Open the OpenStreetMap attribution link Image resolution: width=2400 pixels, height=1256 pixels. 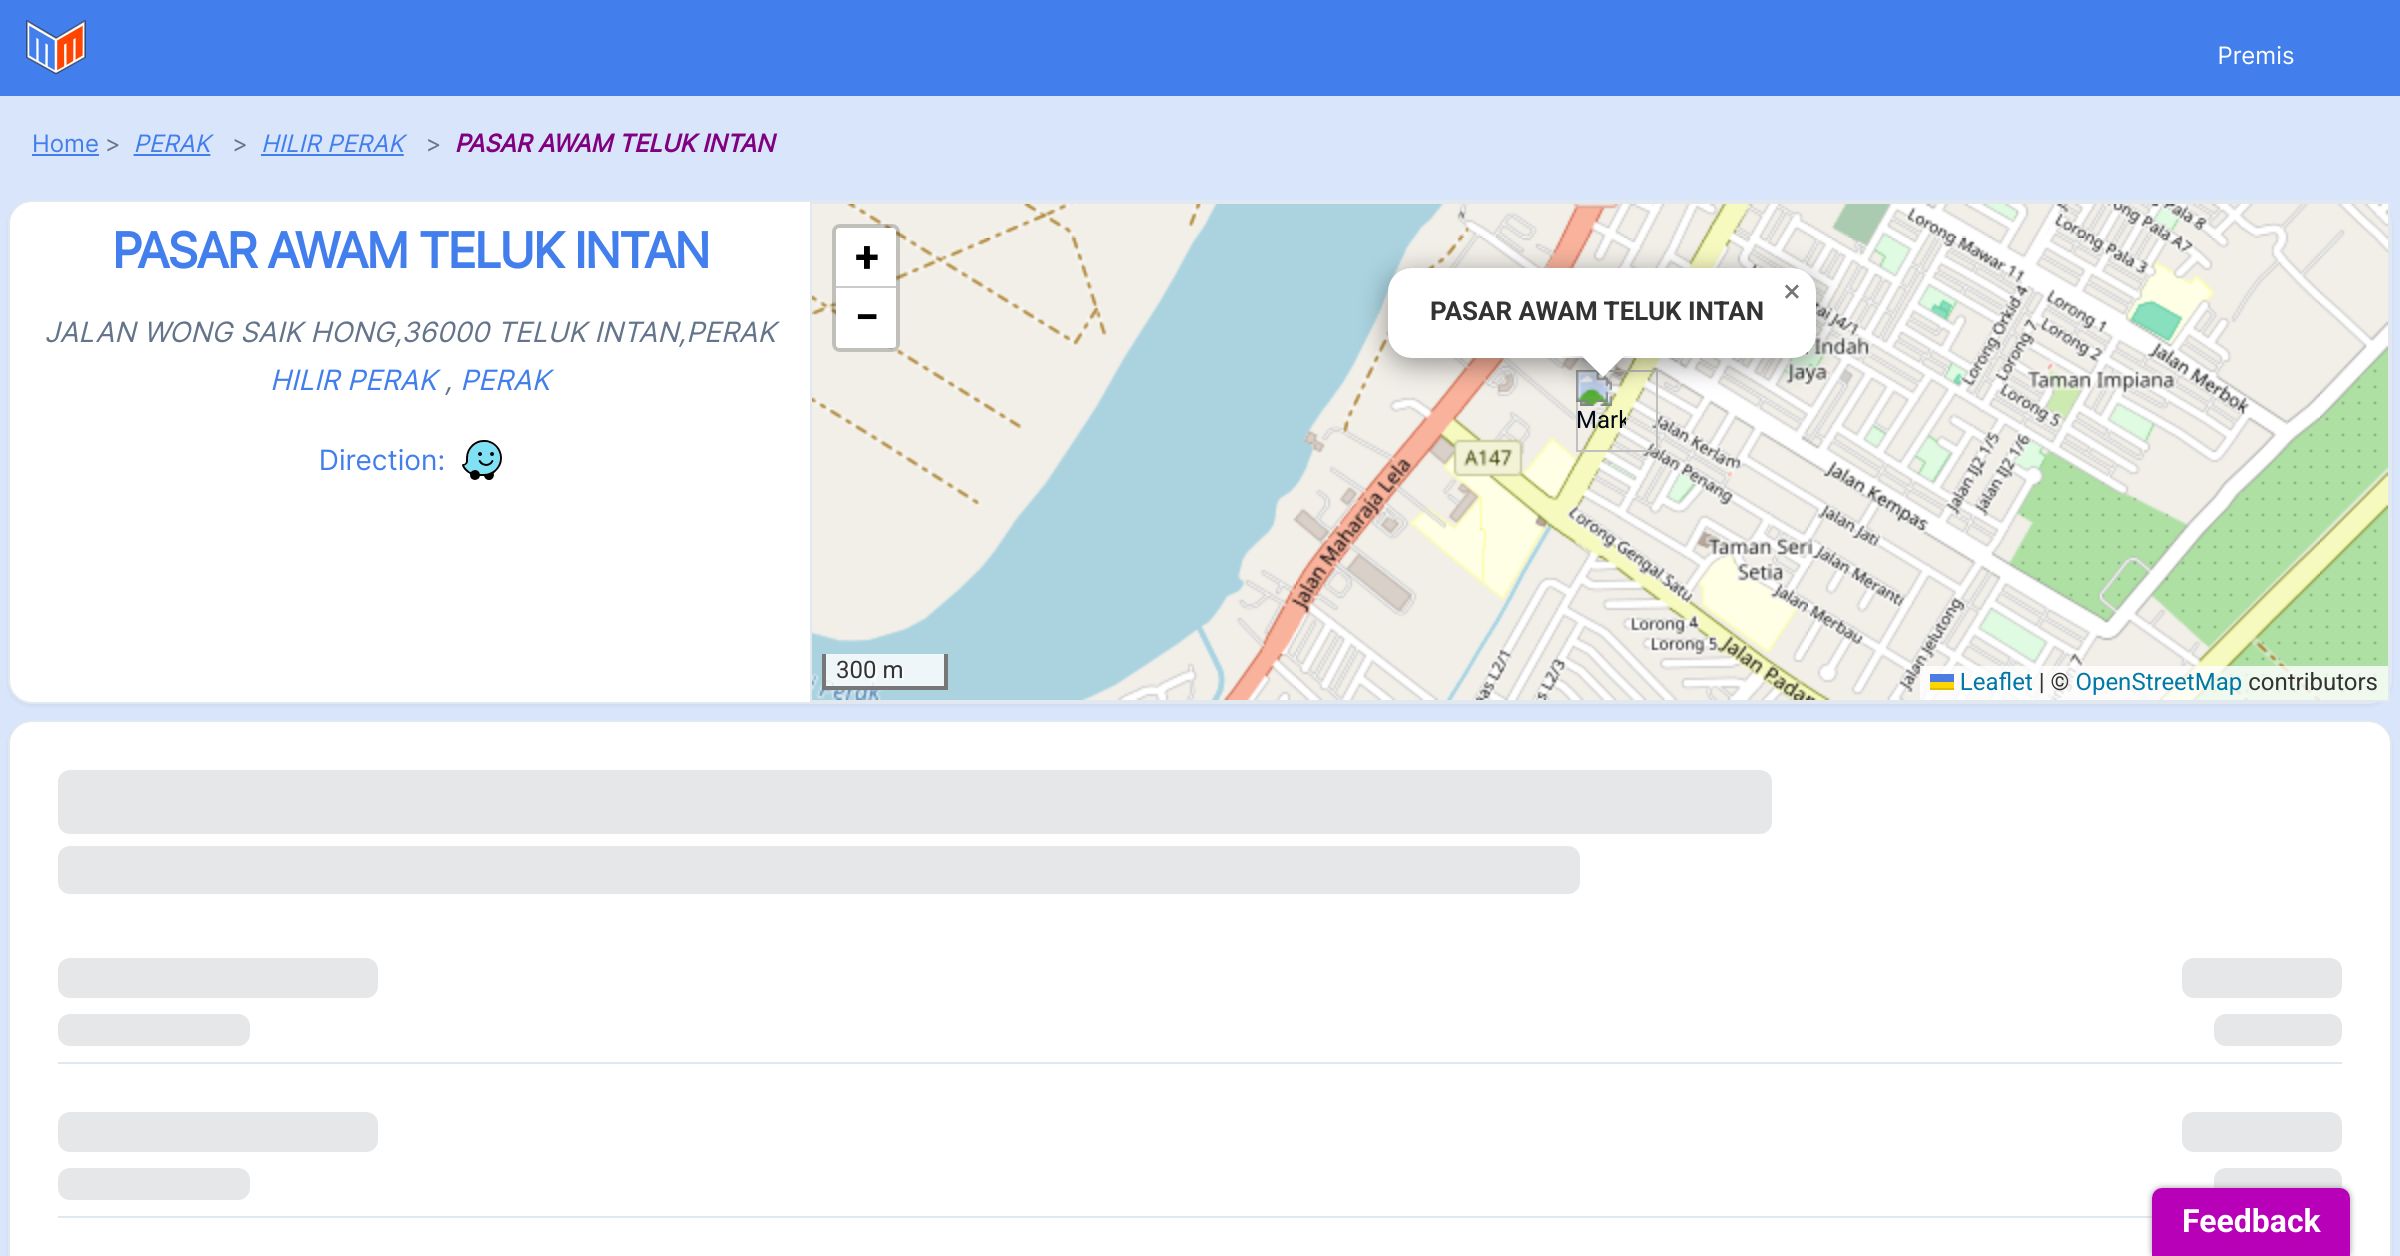pos(2158,682)
